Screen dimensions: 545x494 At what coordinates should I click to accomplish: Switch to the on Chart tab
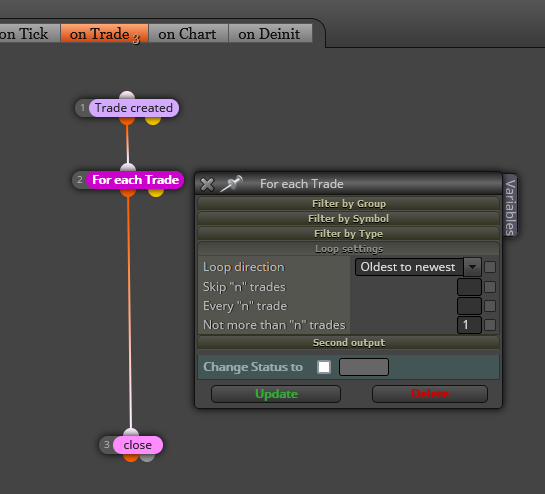click(x=188, y=34)
